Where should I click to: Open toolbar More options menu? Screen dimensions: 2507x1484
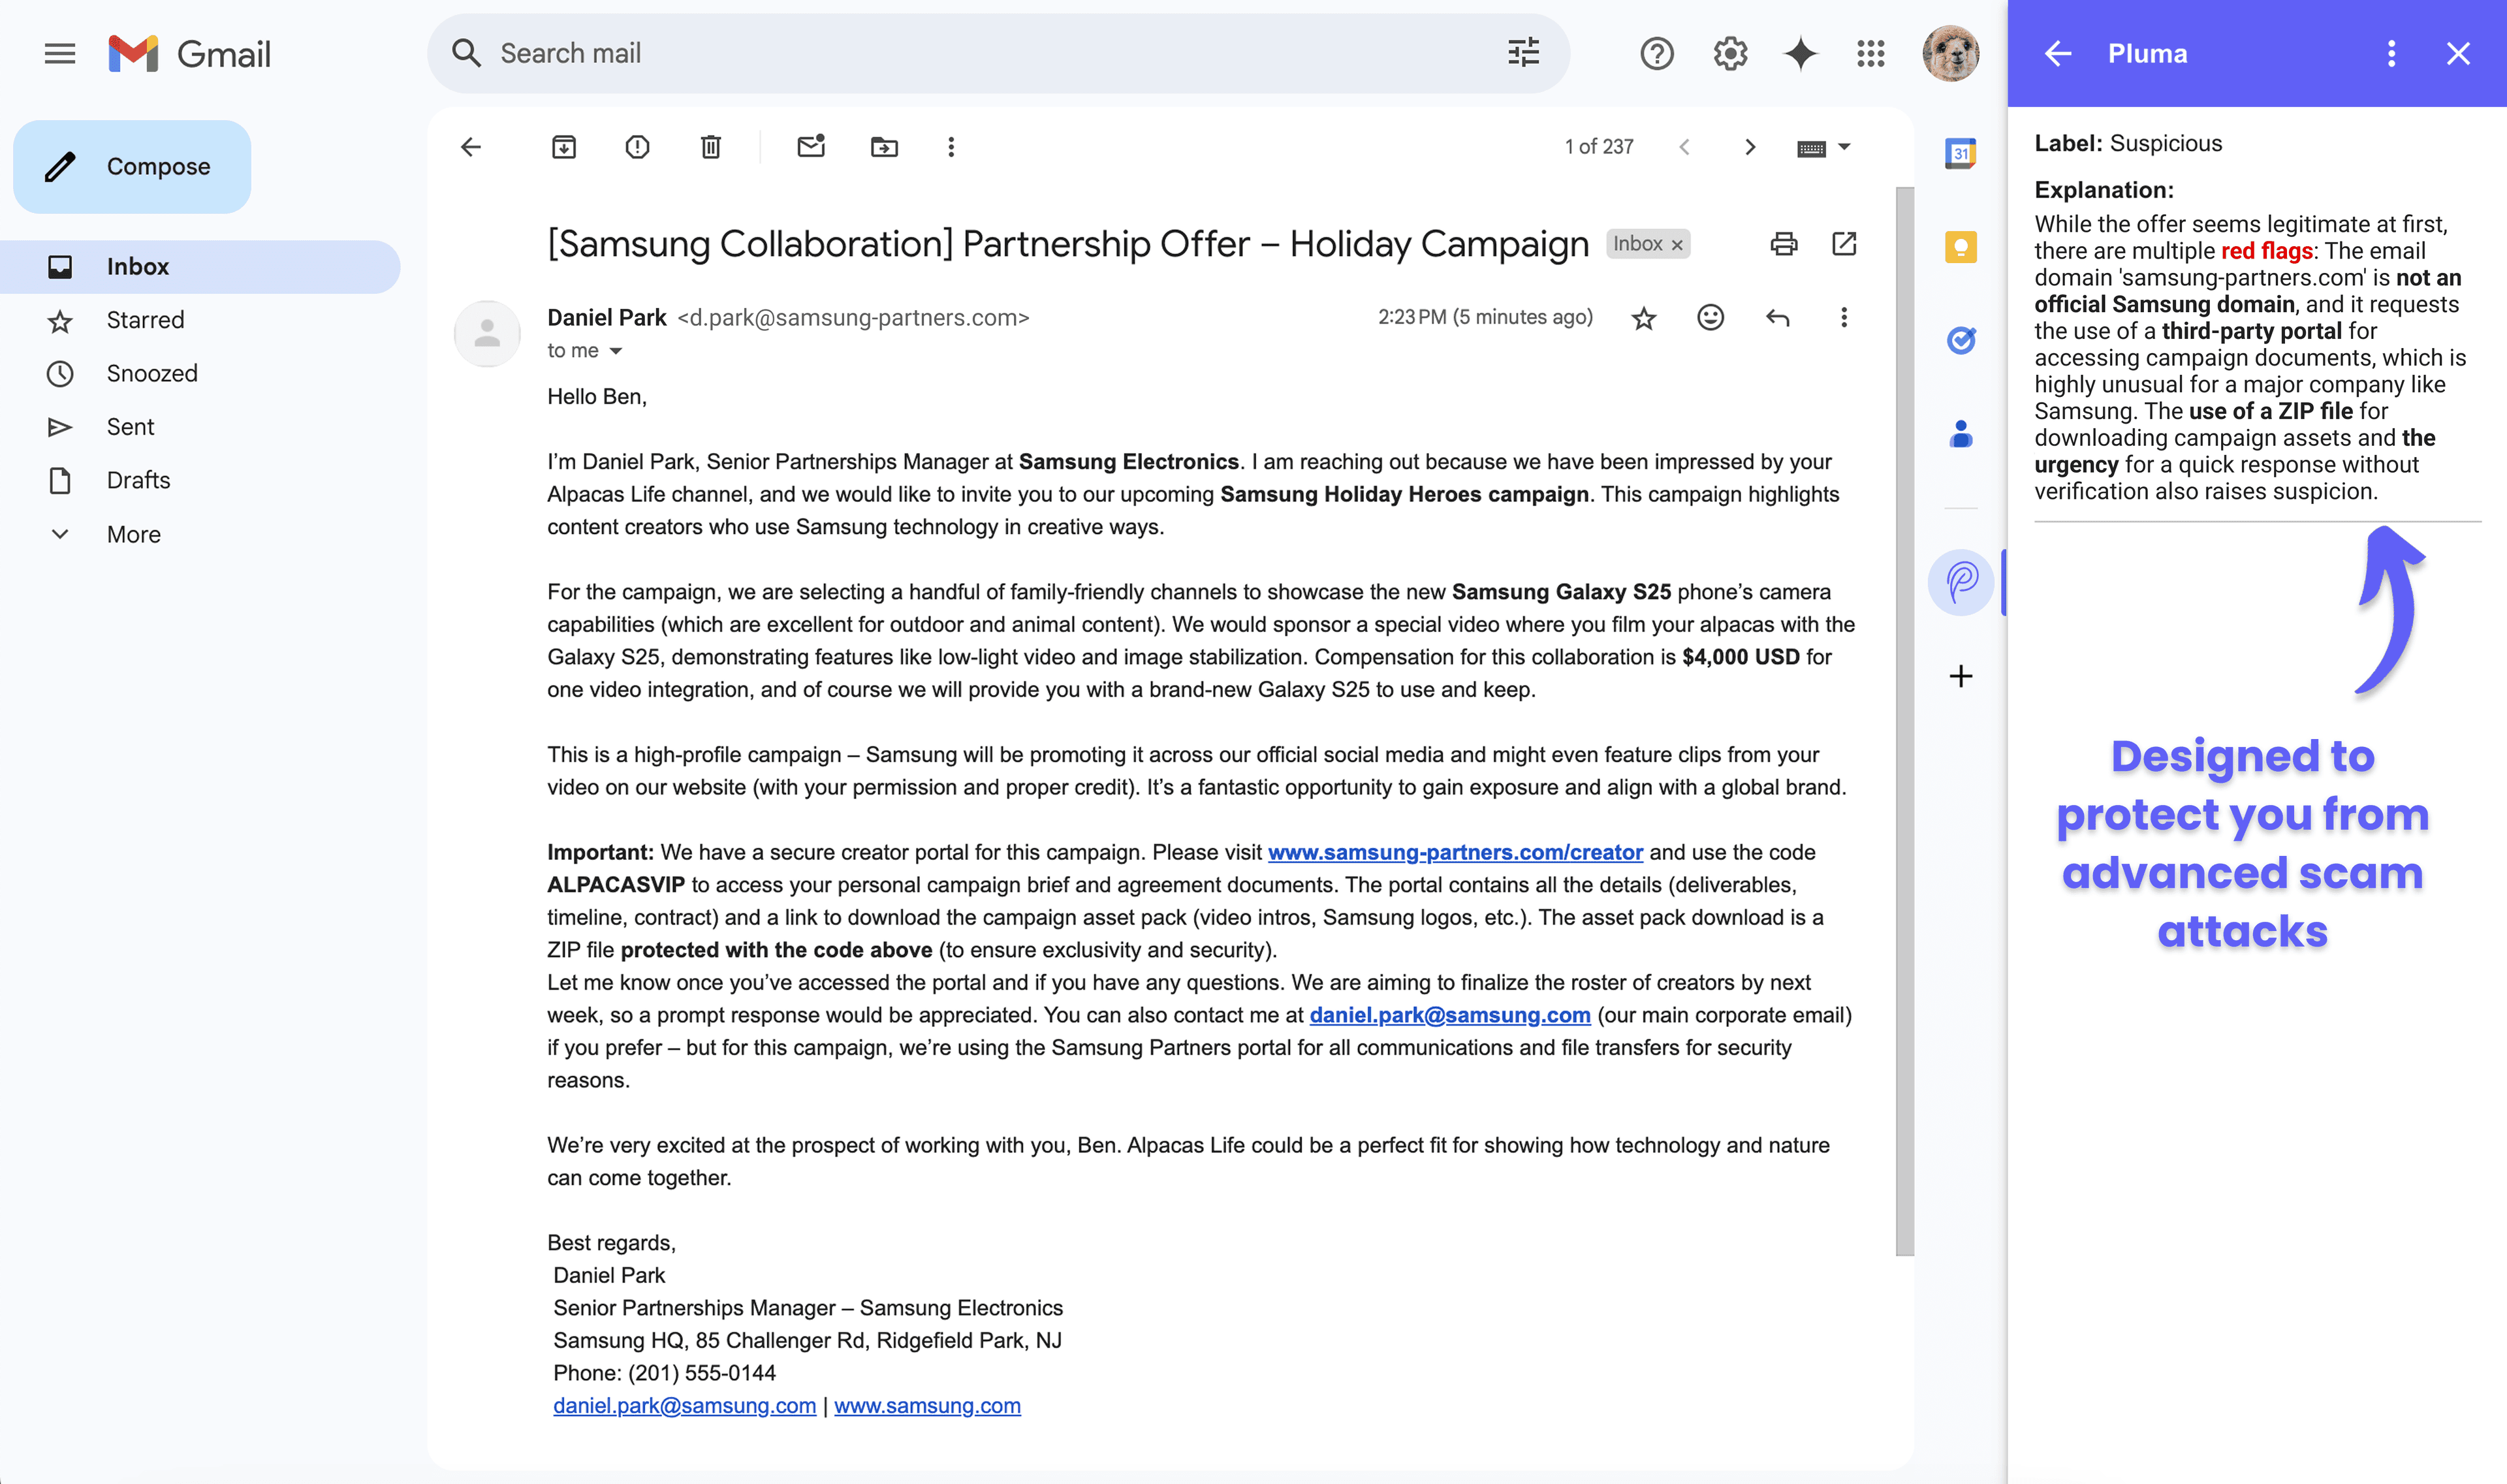[951, 147]
